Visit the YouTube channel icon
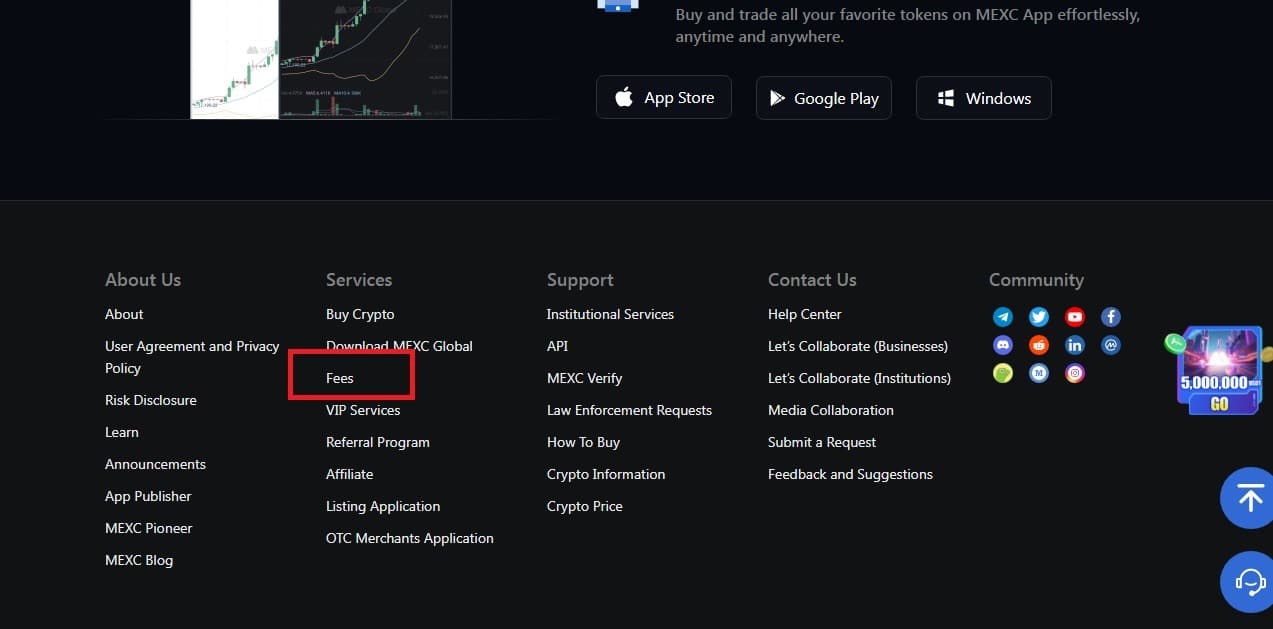Screen dimensions: 1273x629 coord(1075,317)
